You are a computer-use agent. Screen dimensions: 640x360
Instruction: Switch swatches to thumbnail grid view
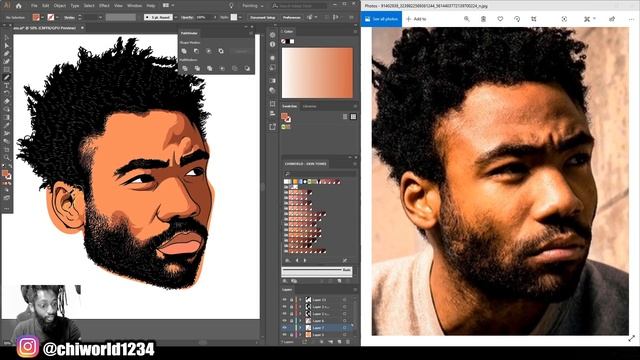(353, 117)
